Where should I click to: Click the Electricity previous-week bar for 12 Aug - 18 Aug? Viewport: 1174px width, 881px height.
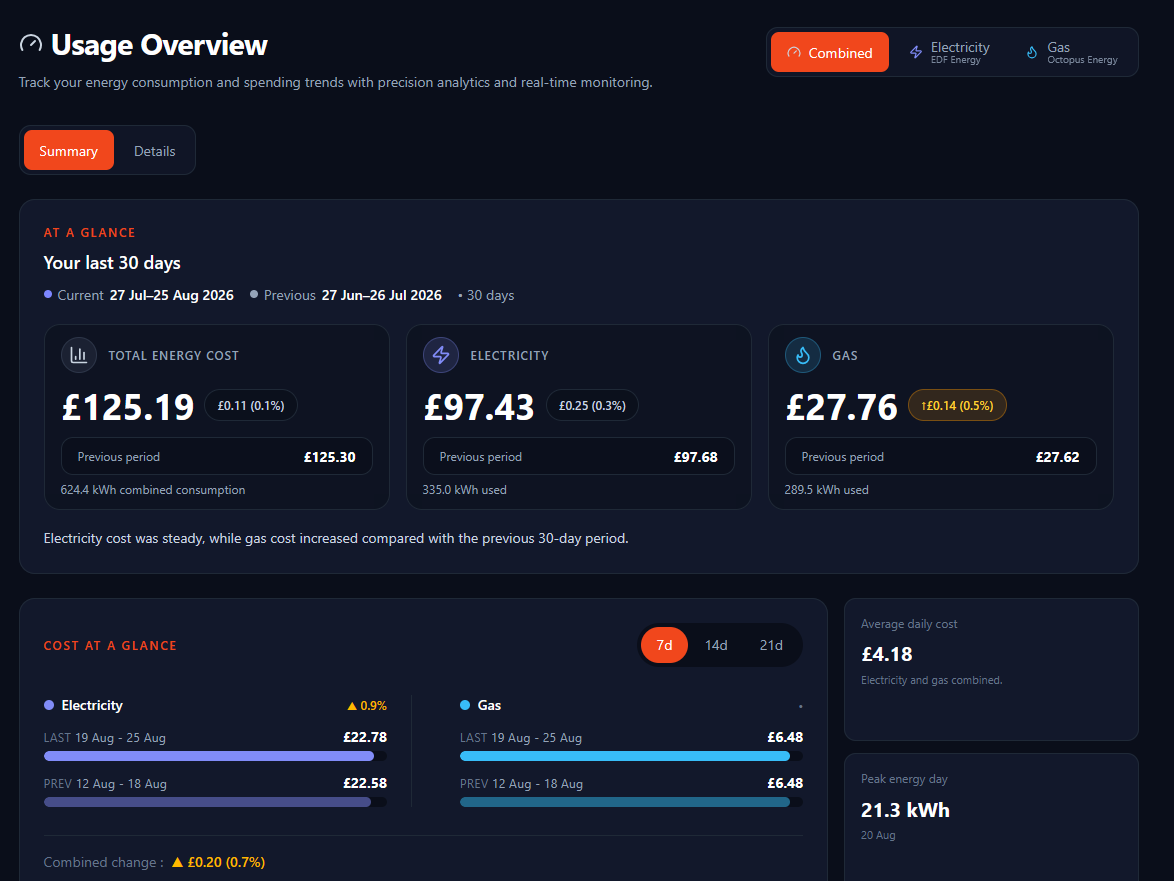pyautogui.click(x=216, y=802)
